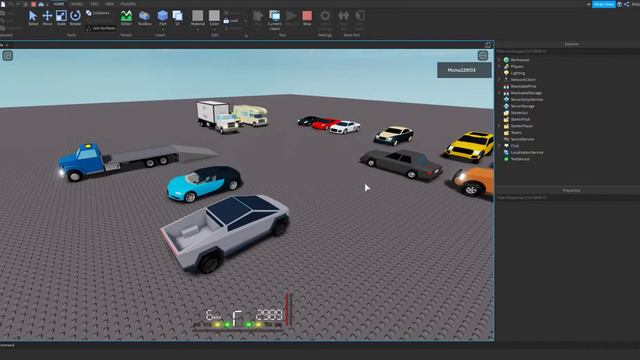Screen dimensions: 640x360
Task: Expand the Workspace node in Explorer
Action: [500, 60]
